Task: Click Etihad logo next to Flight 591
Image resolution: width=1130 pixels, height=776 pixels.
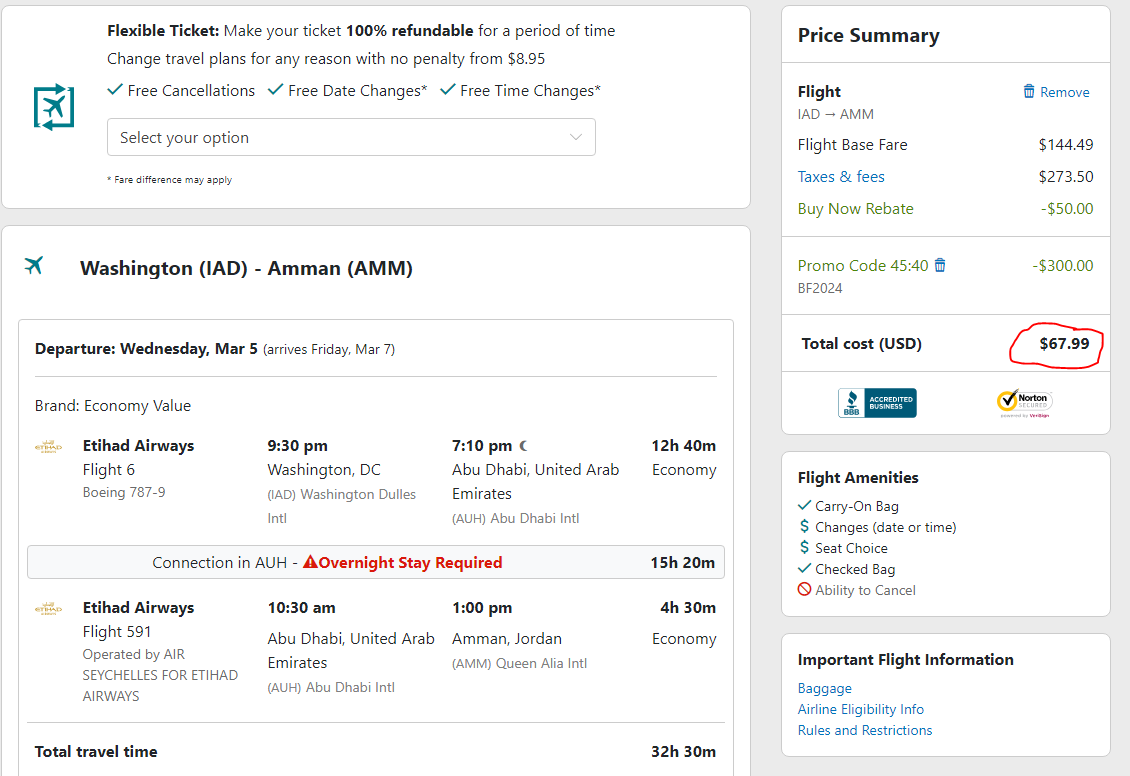Action: click(48, 609)
